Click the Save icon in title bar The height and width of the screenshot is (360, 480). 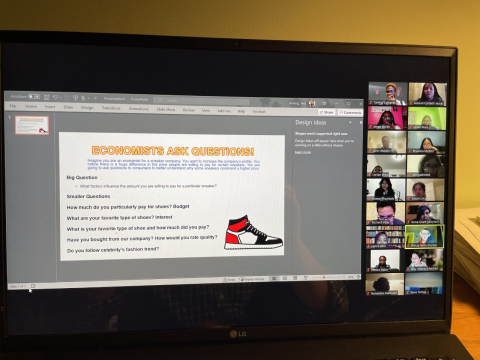[47, 97]
